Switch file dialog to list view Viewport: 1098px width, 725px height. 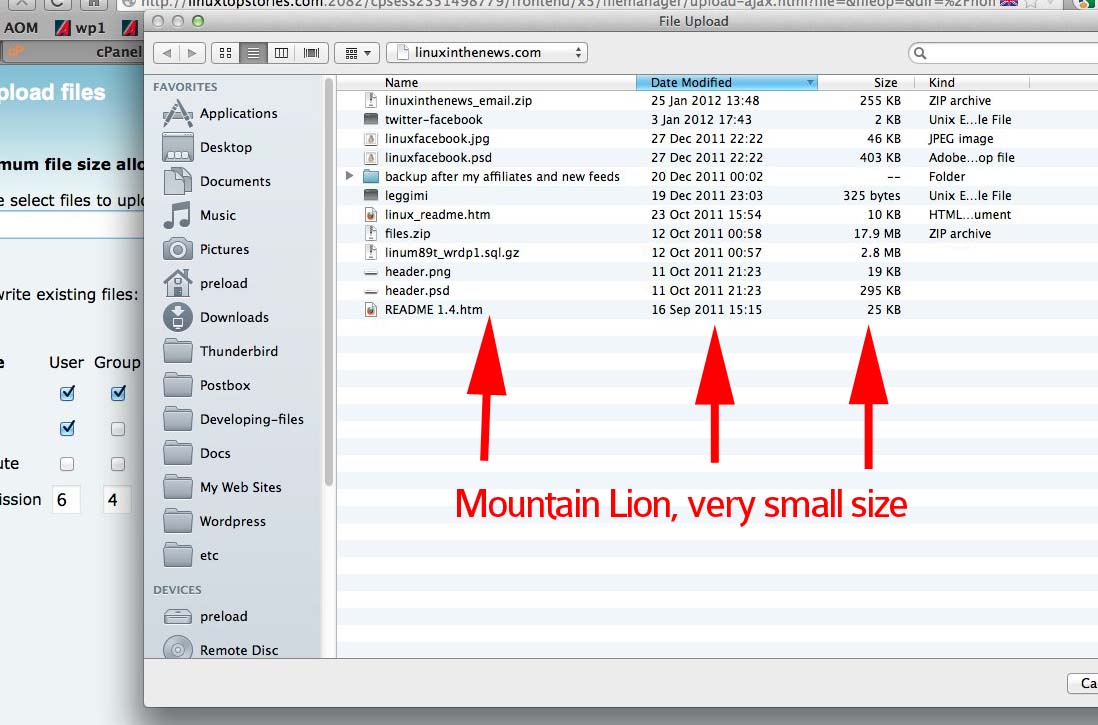click(253, 53)
